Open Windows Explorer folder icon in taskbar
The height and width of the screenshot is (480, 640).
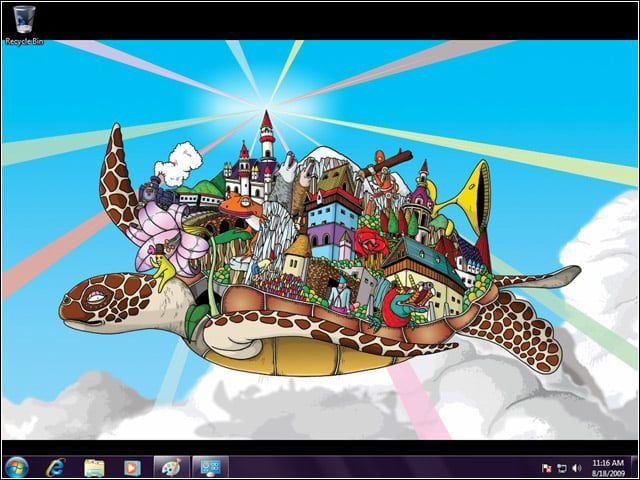(94, 468)
